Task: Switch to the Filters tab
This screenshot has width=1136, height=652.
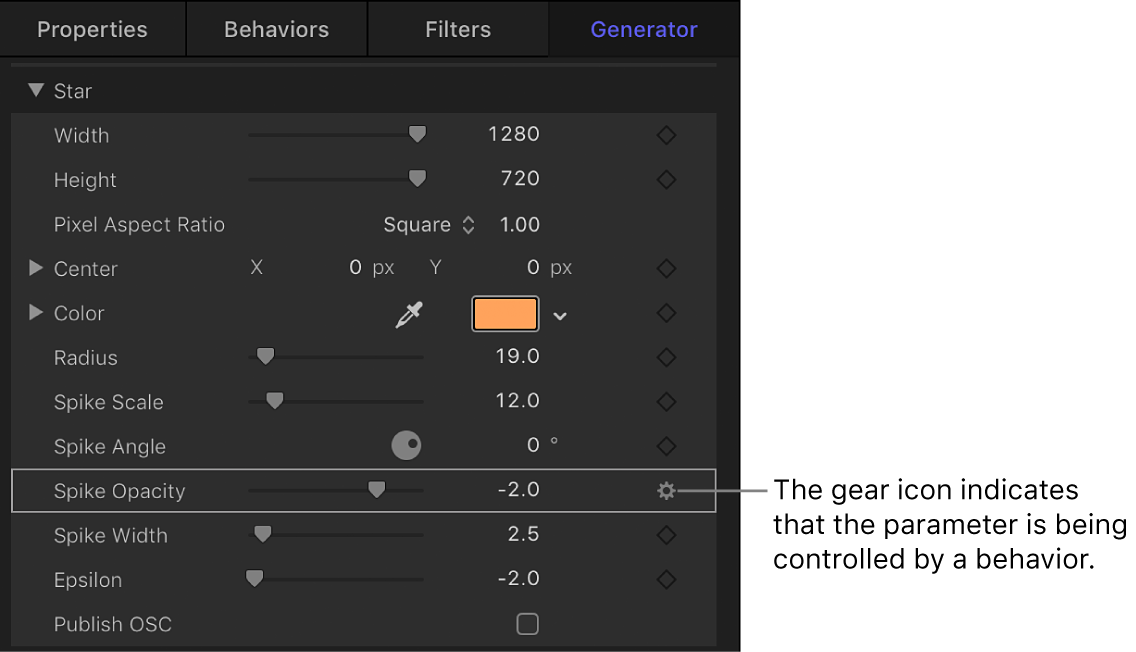Action: 457,28
